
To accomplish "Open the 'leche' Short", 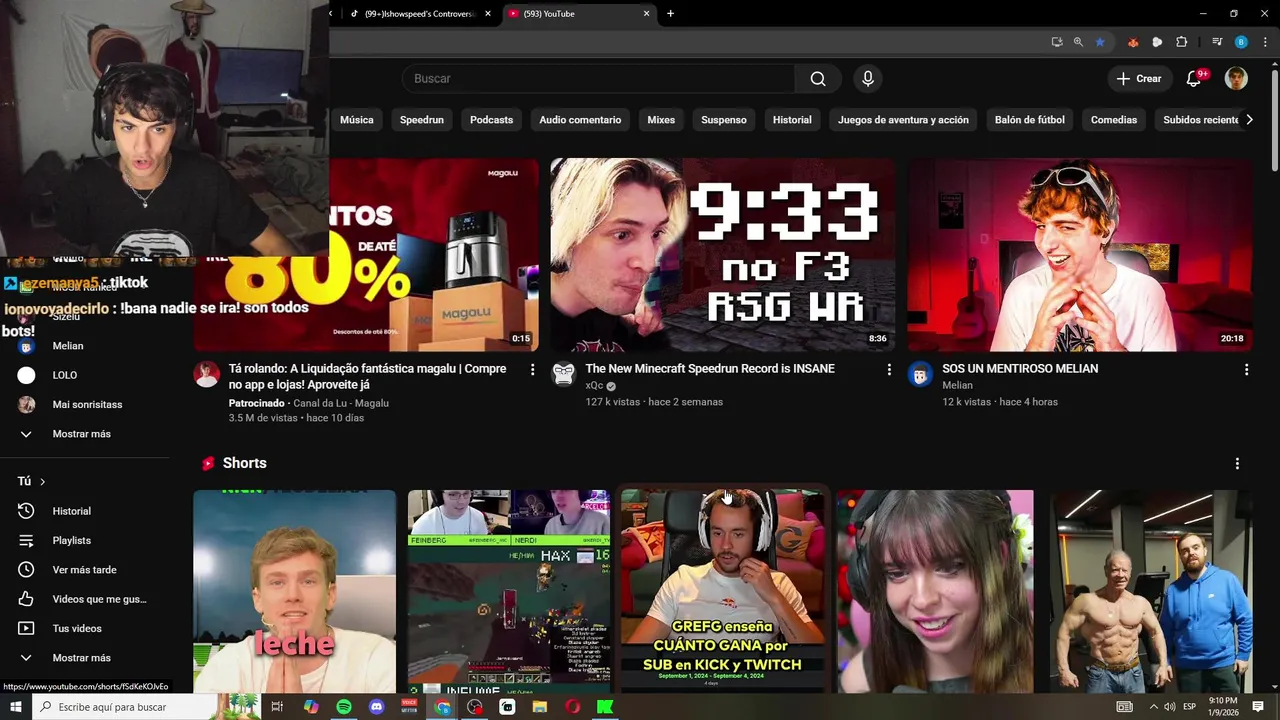I will (295, 591).
